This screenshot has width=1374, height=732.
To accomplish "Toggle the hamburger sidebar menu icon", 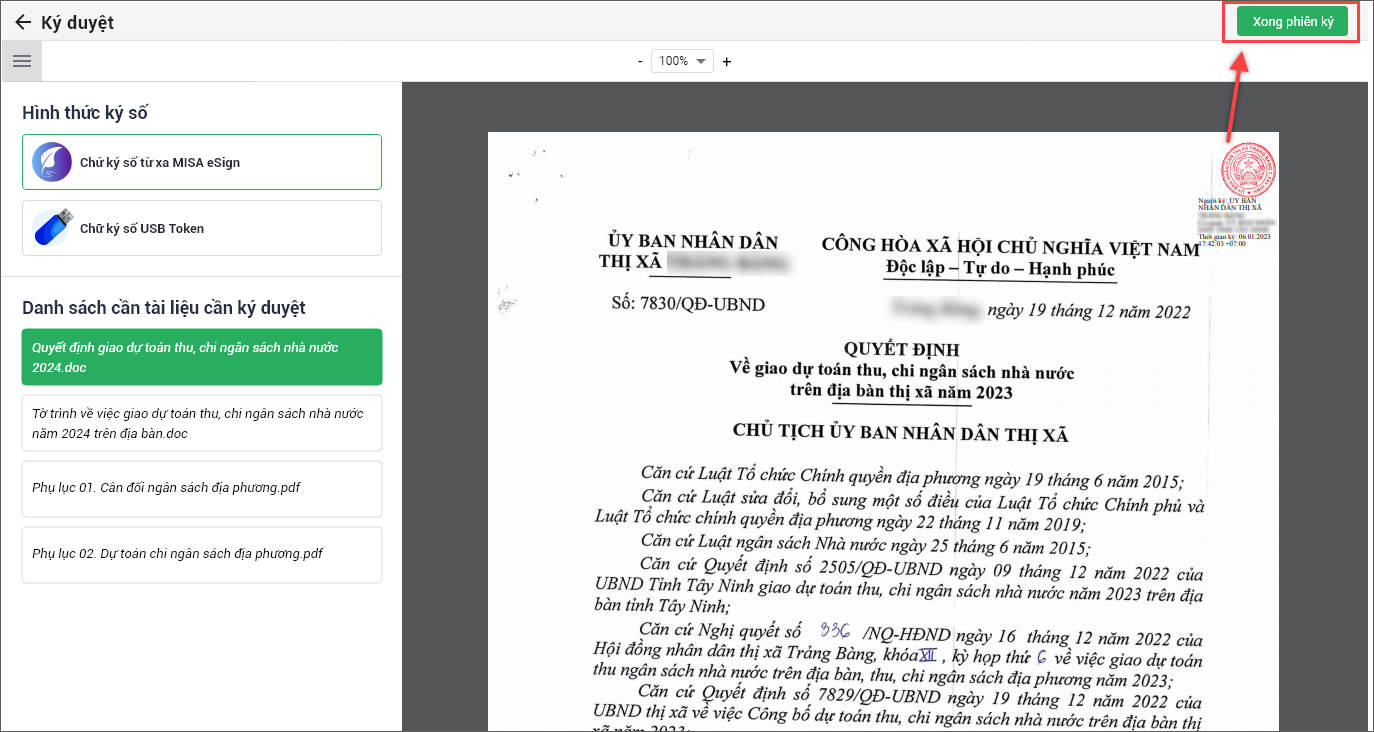I will tap(21, 61).
